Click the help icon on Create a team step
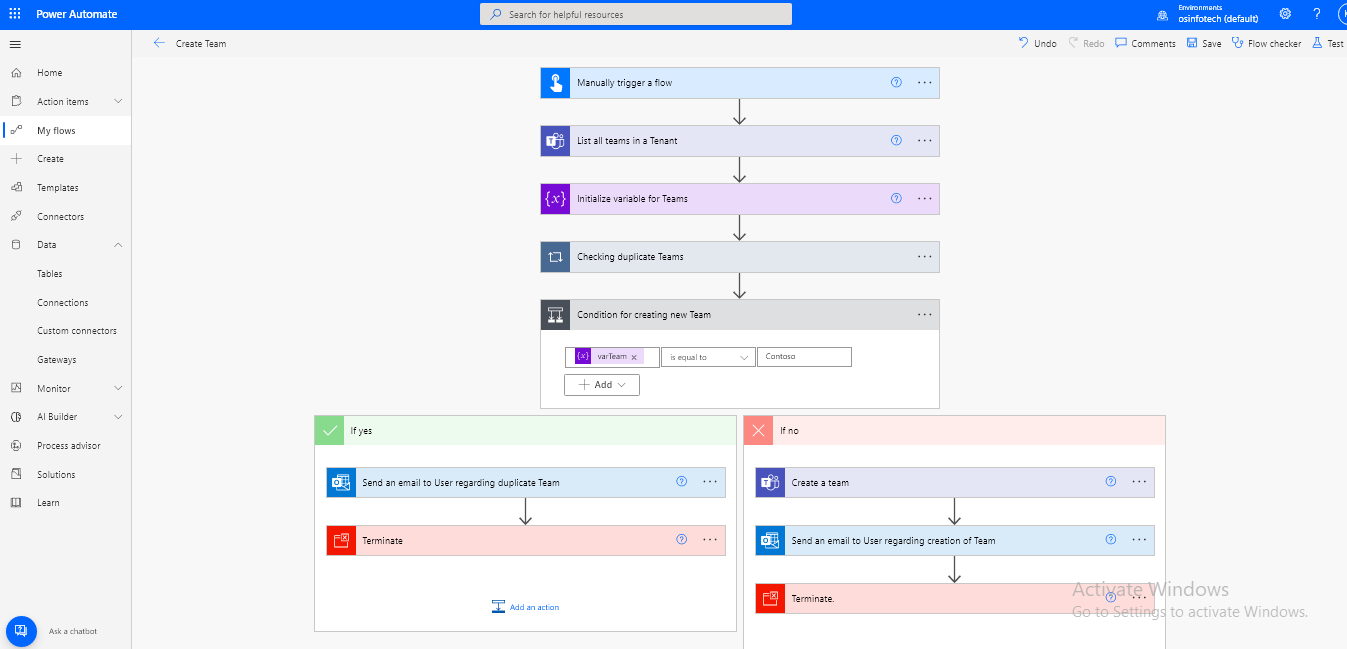The height and width of the screenshot is (649, 1347). click(x=1110, y=481)
